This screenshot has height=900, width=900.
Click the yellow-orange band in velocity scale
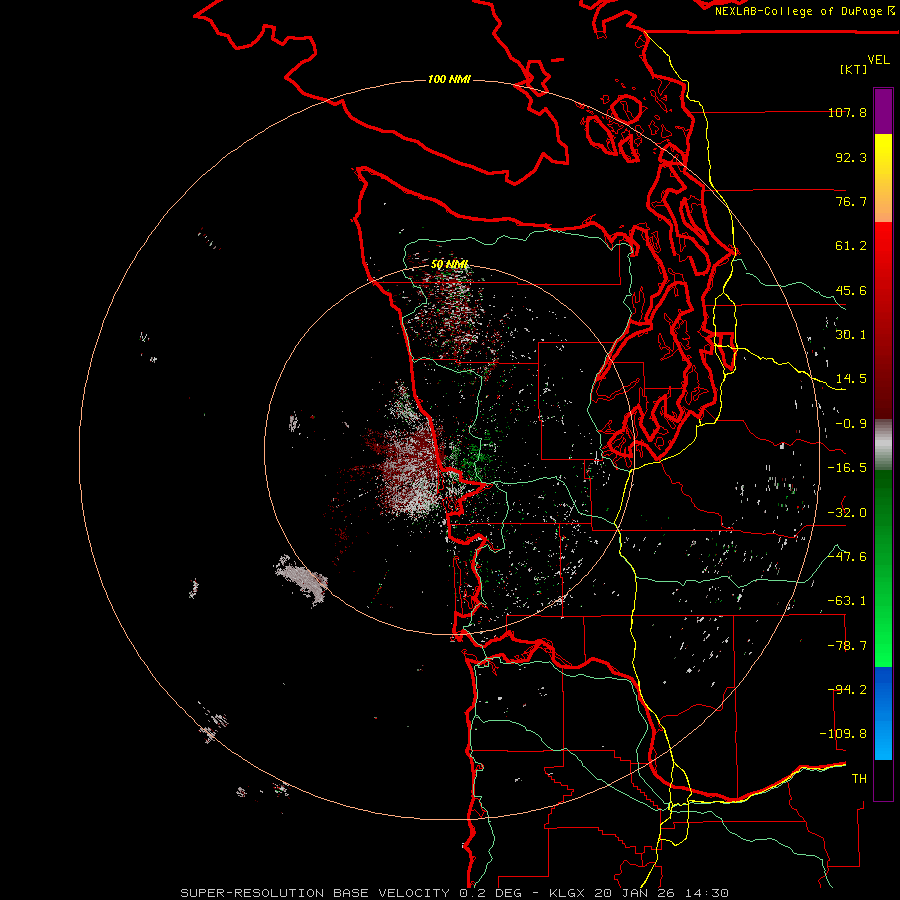coord(883,178)
